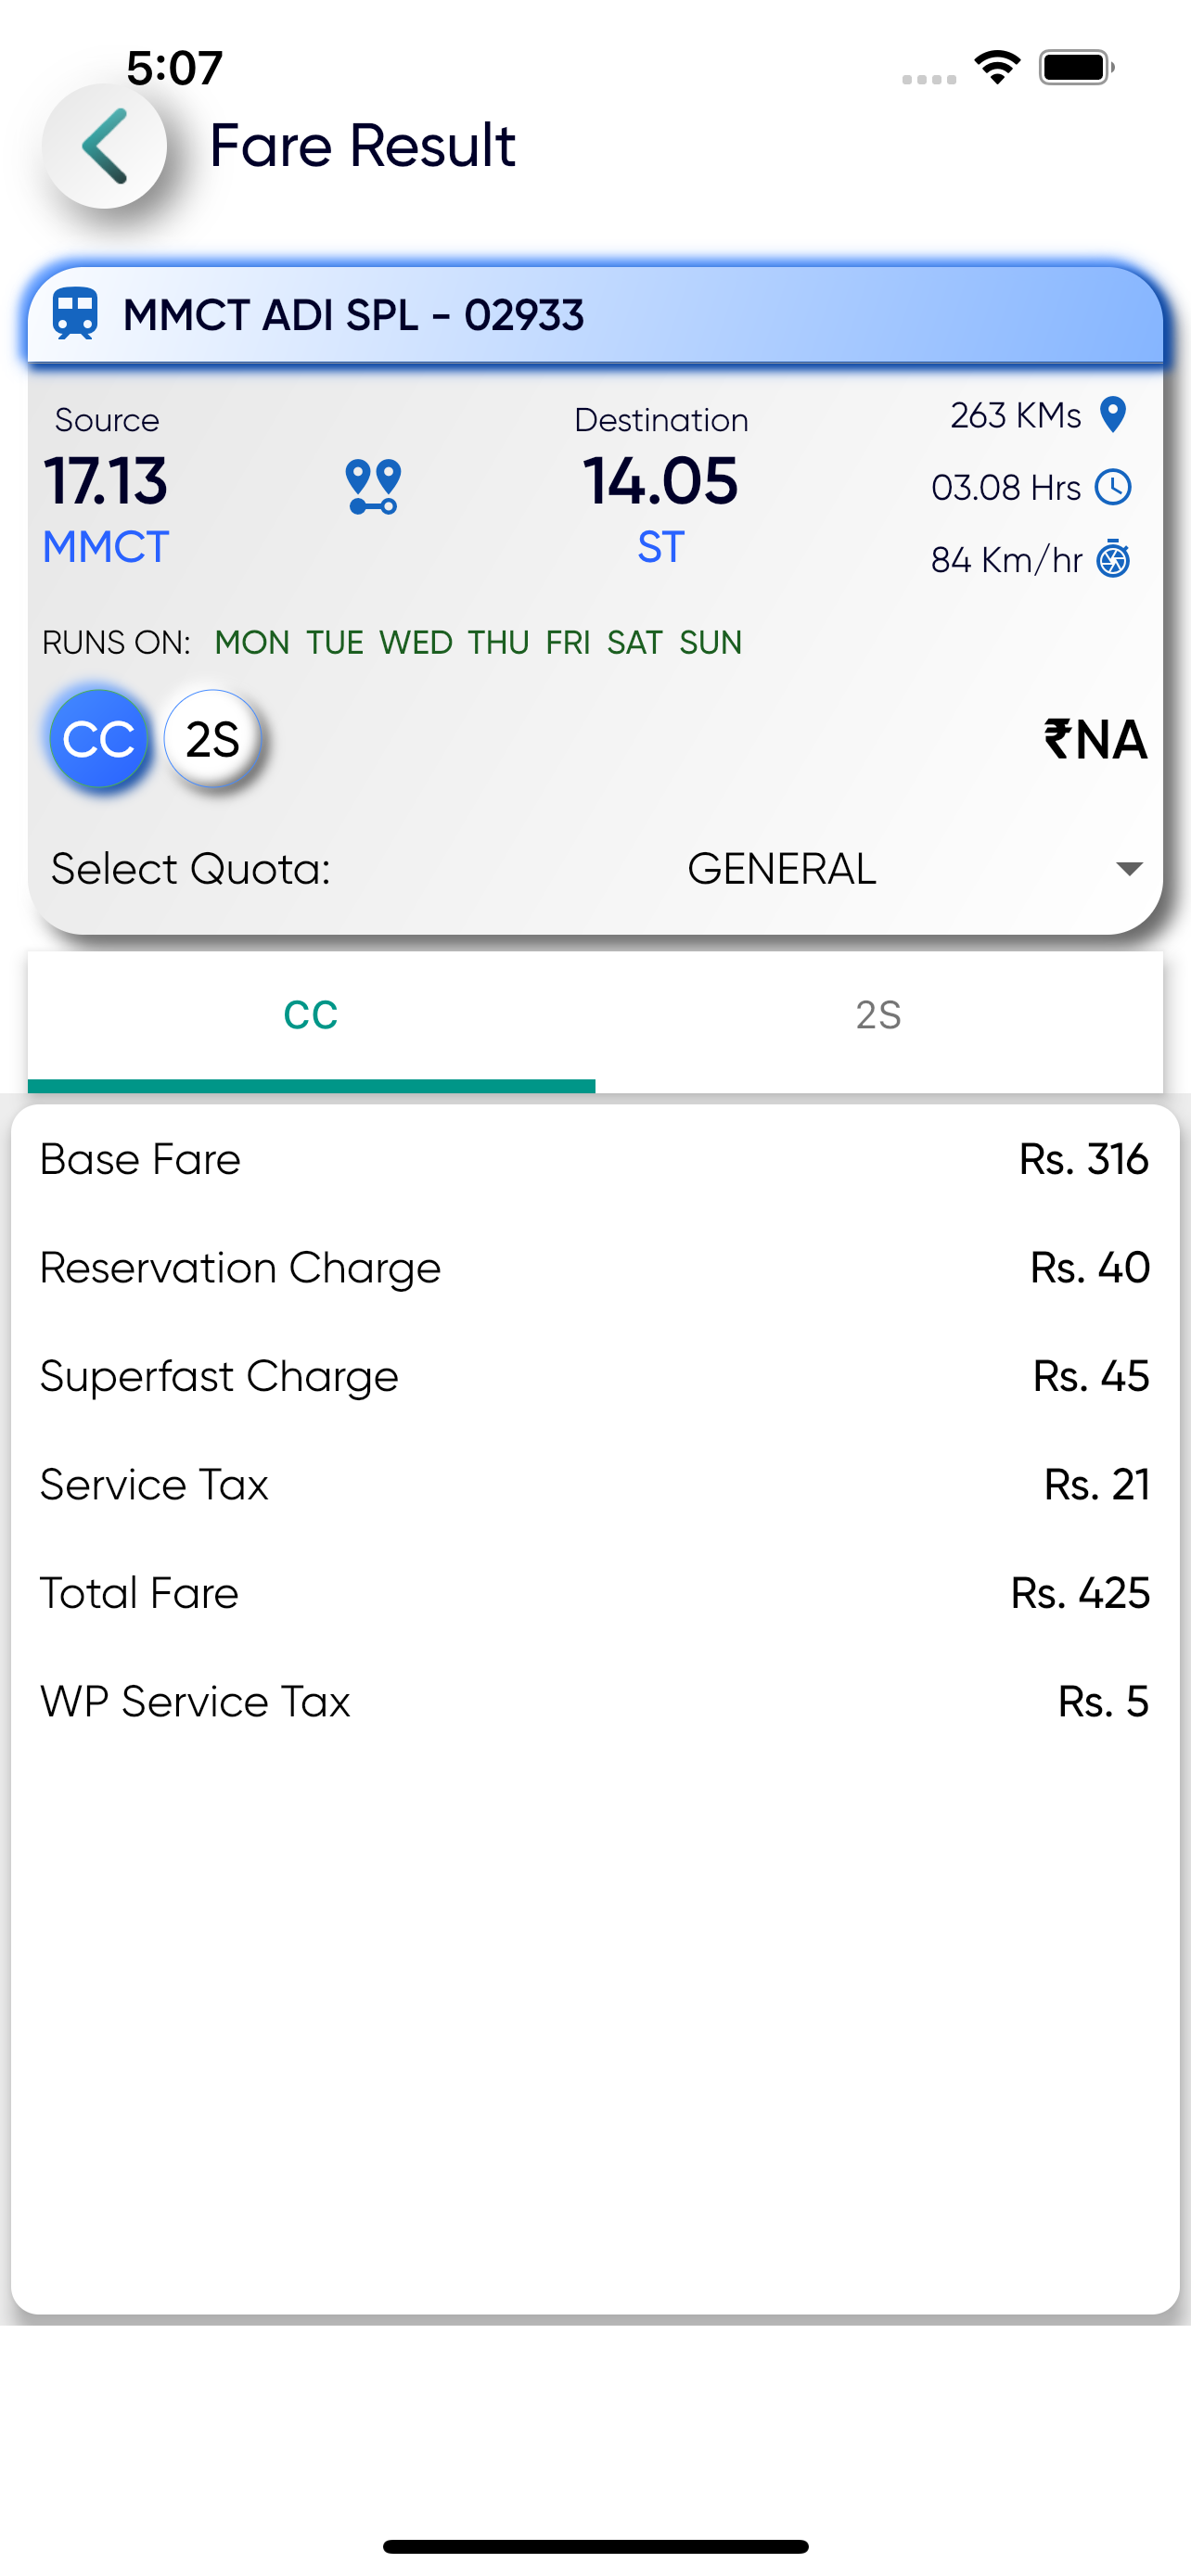Click the speedometer icon beside 84 Km/hr
Viewport: 1191px width, 2576px height.
(1113, 560)
